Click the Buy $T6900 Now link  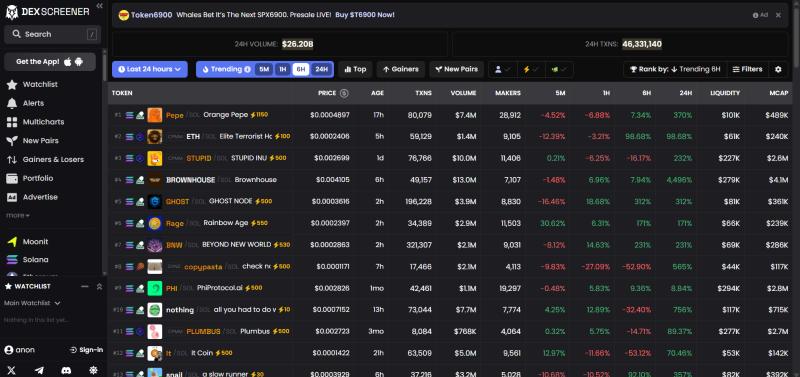(365, 15)
